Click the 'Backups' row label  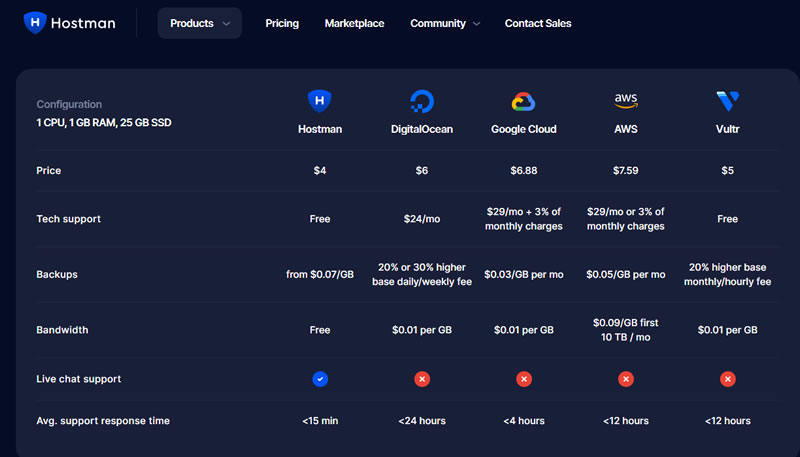[57, 274]
